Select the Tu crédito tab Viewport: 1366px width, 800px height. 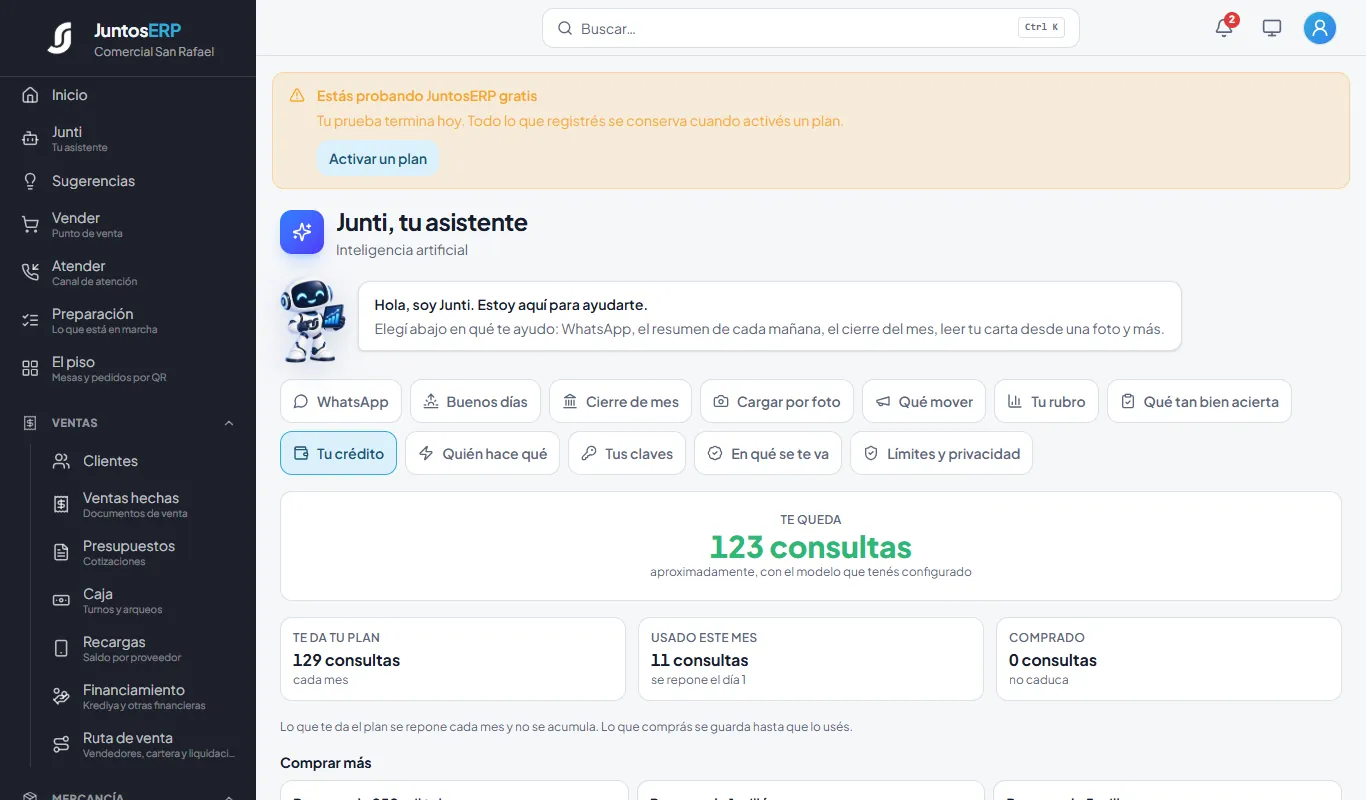(338, 453)
